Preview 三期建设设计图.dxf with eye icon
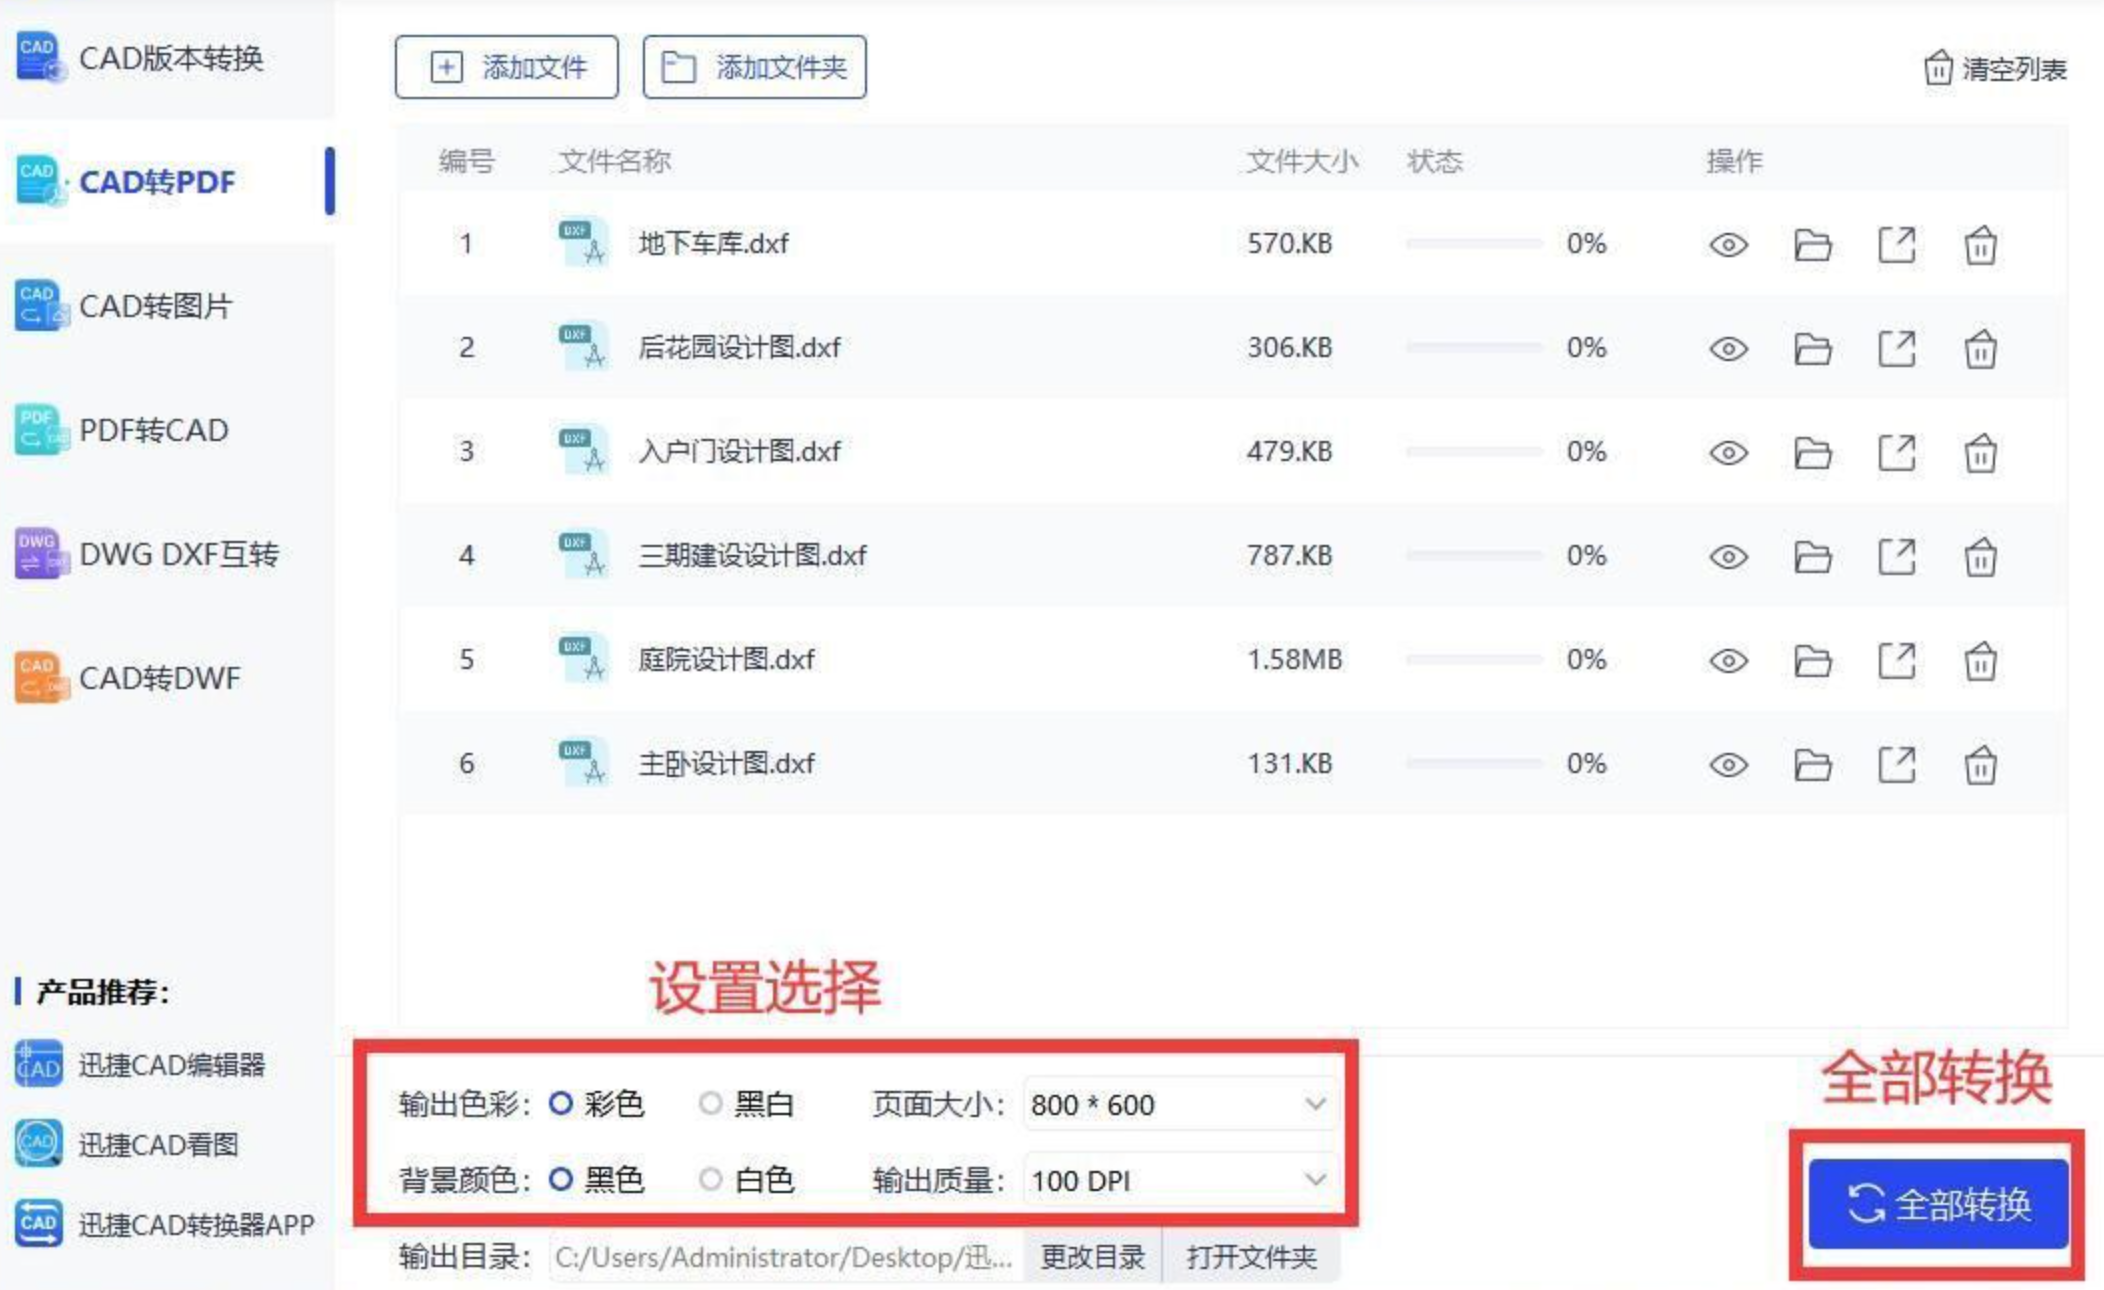 (1728, 557)
